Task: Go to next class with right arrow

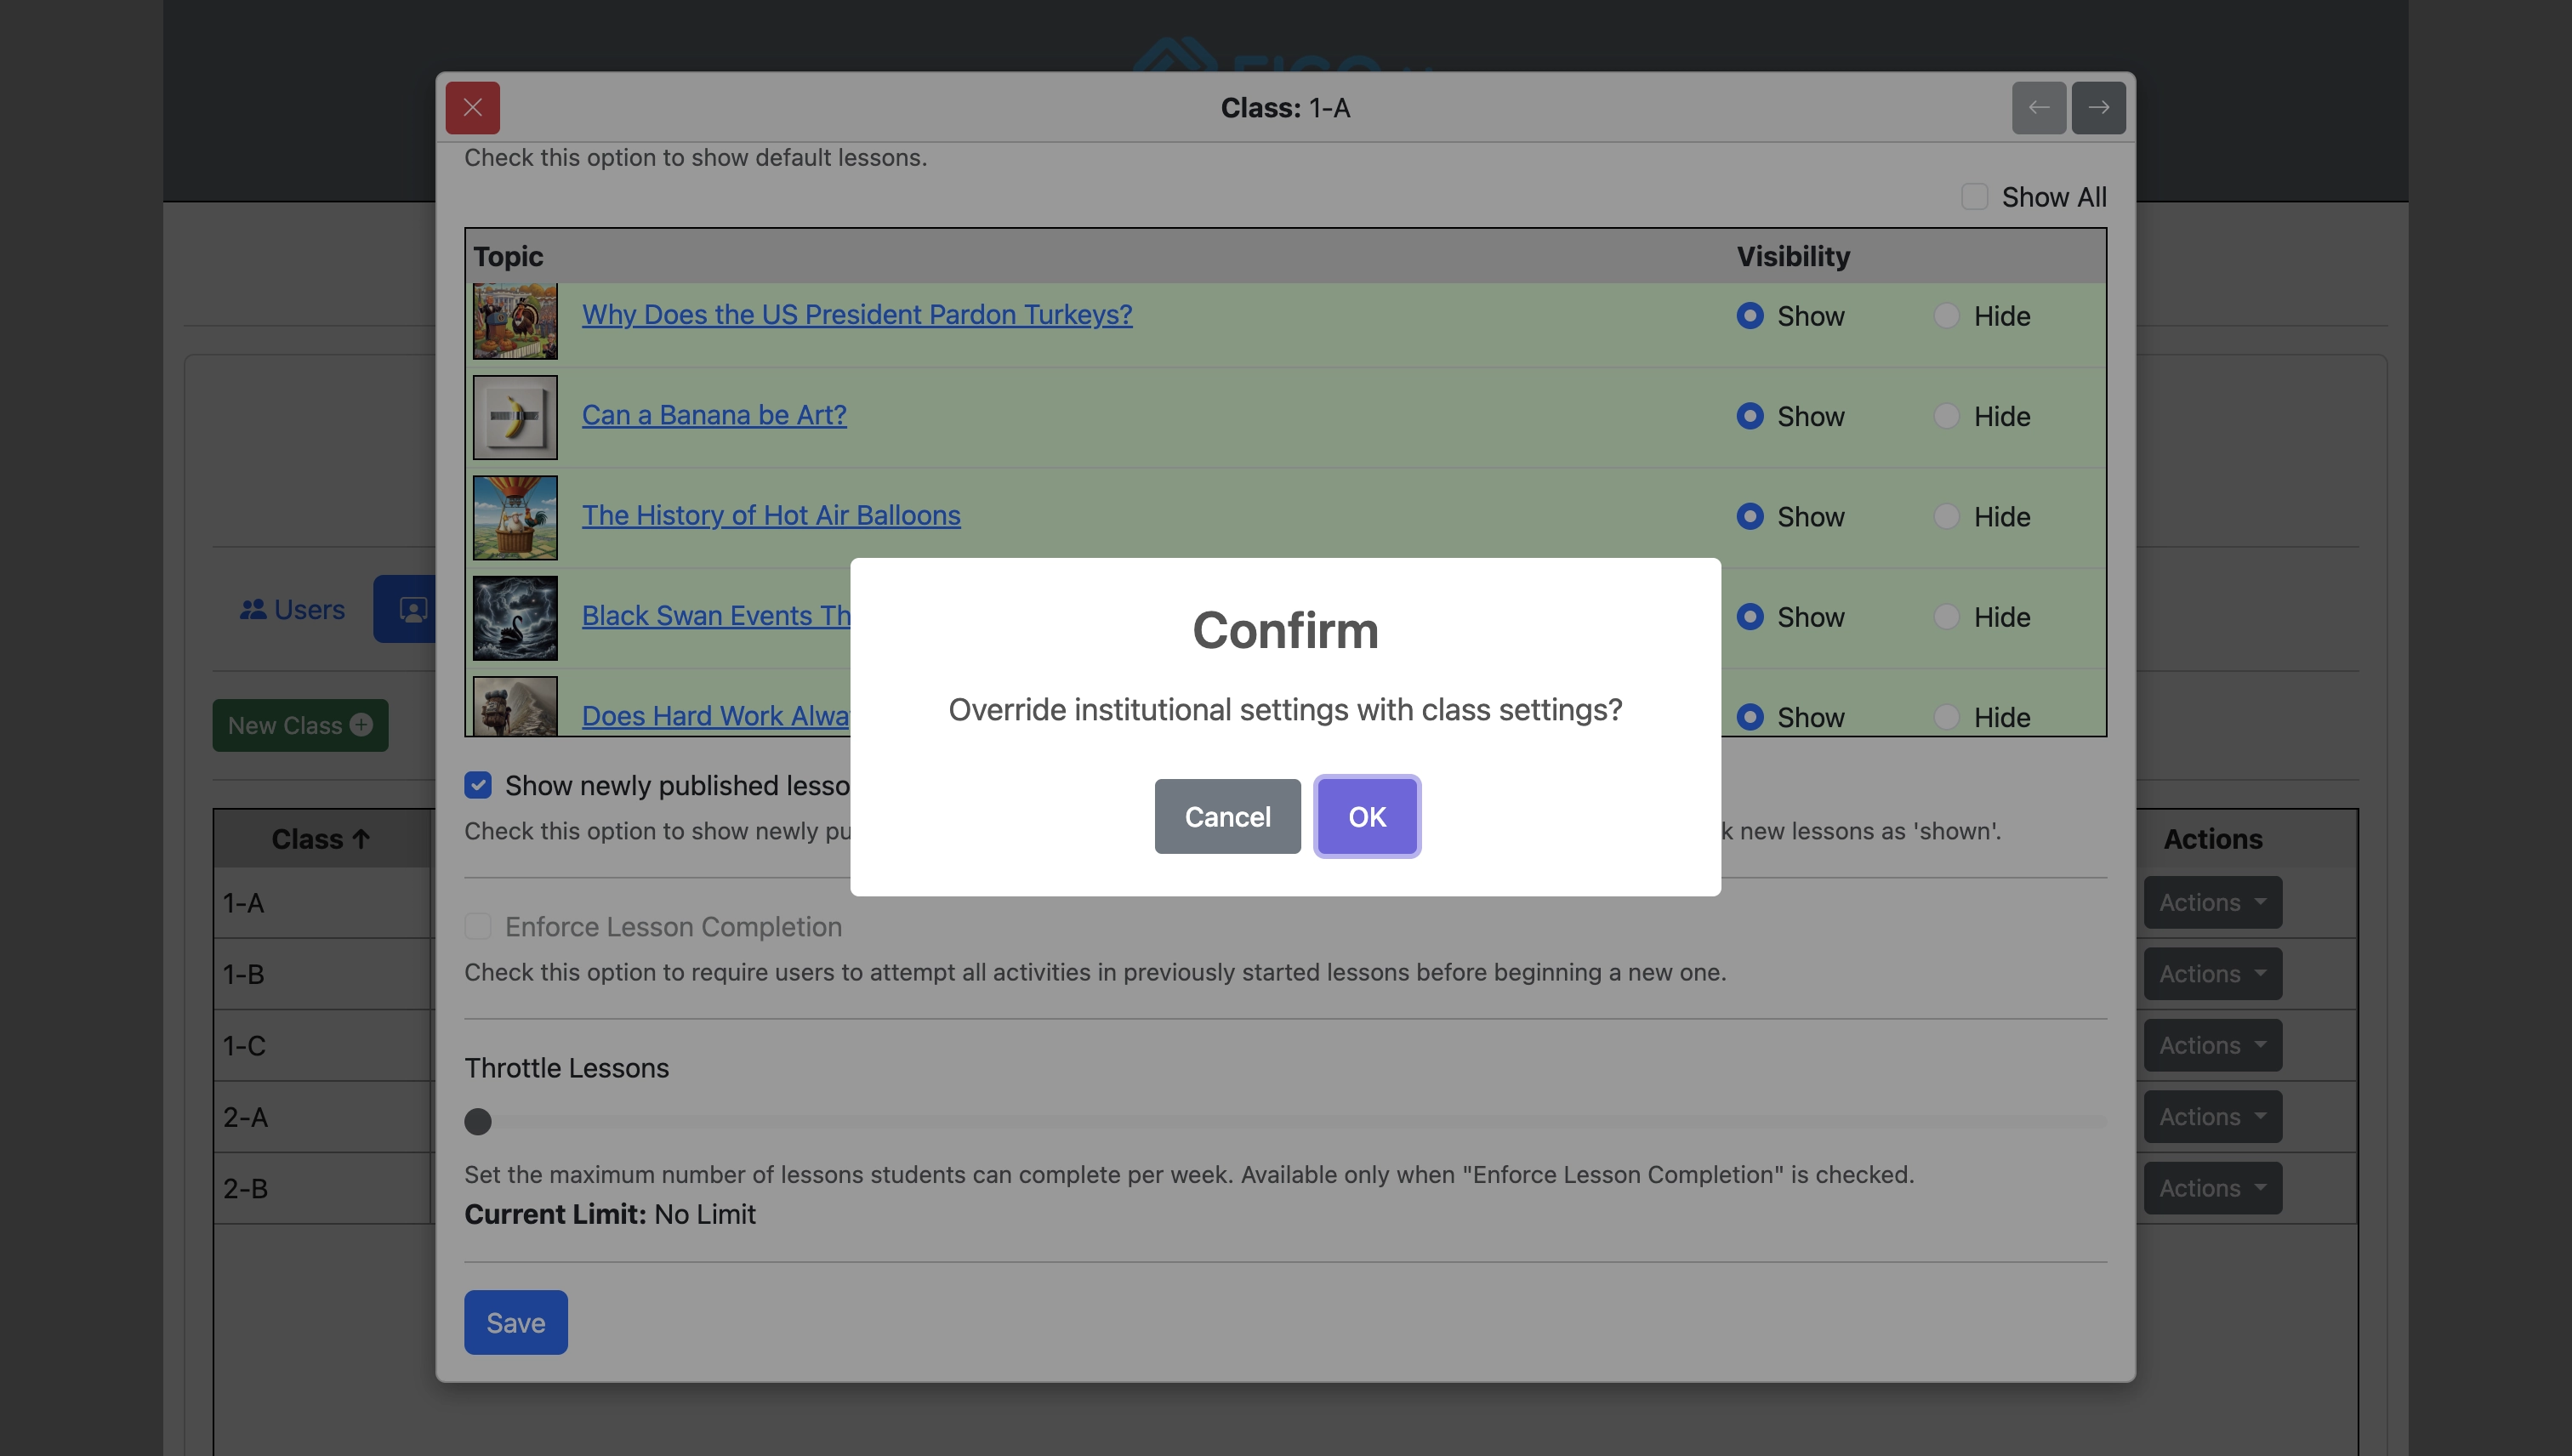Action: 2098,107
